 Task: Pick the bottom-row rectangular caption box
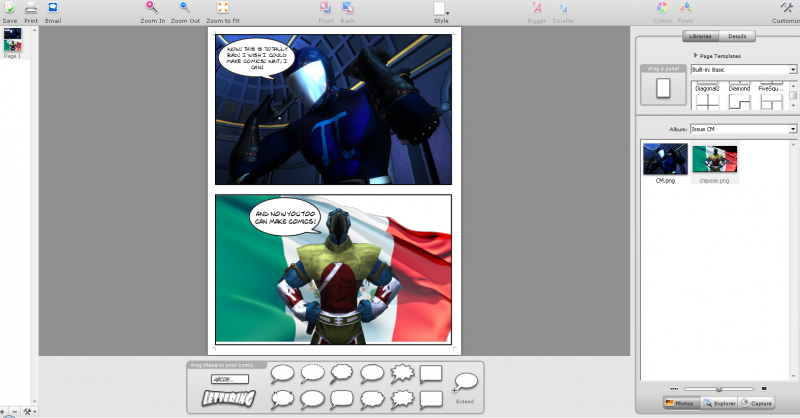tap(431, 399)
